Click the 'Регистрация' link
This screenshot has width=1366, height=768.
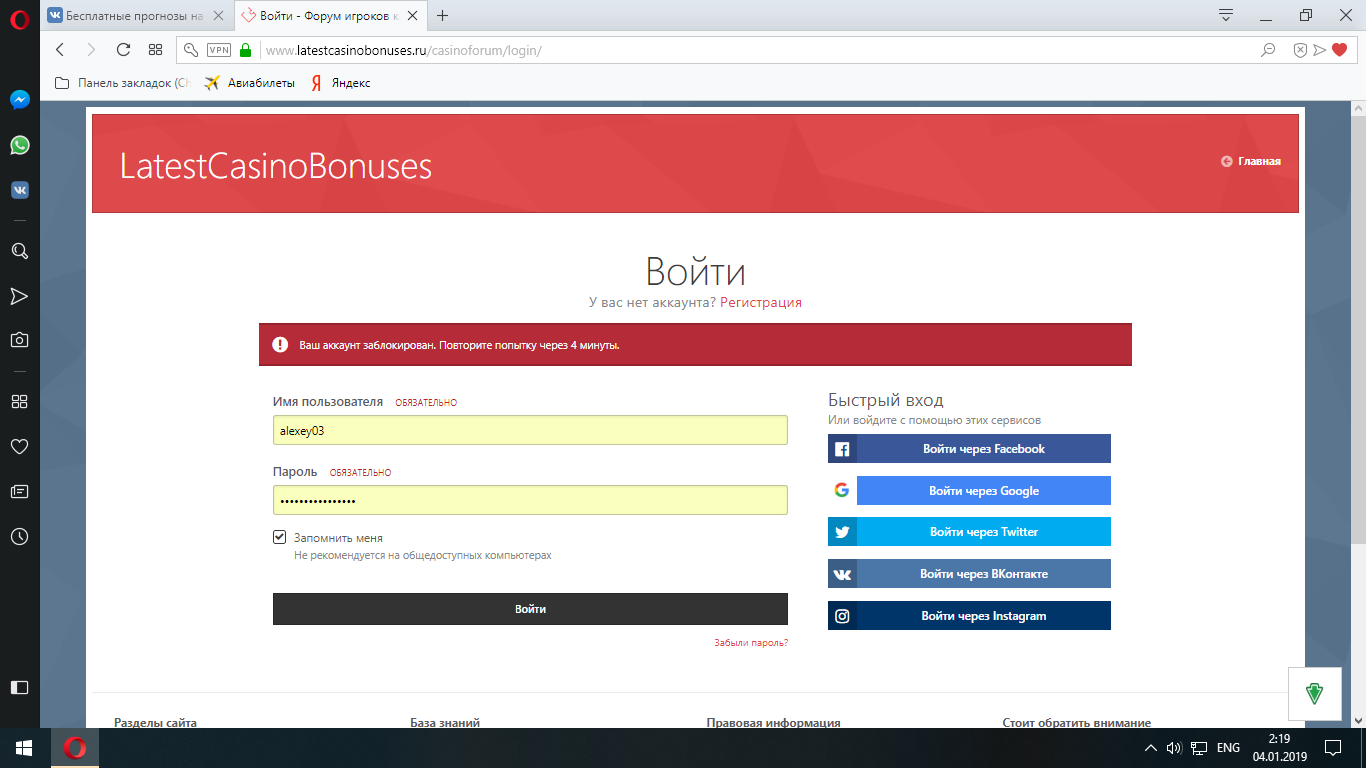(x=760, y=302)
